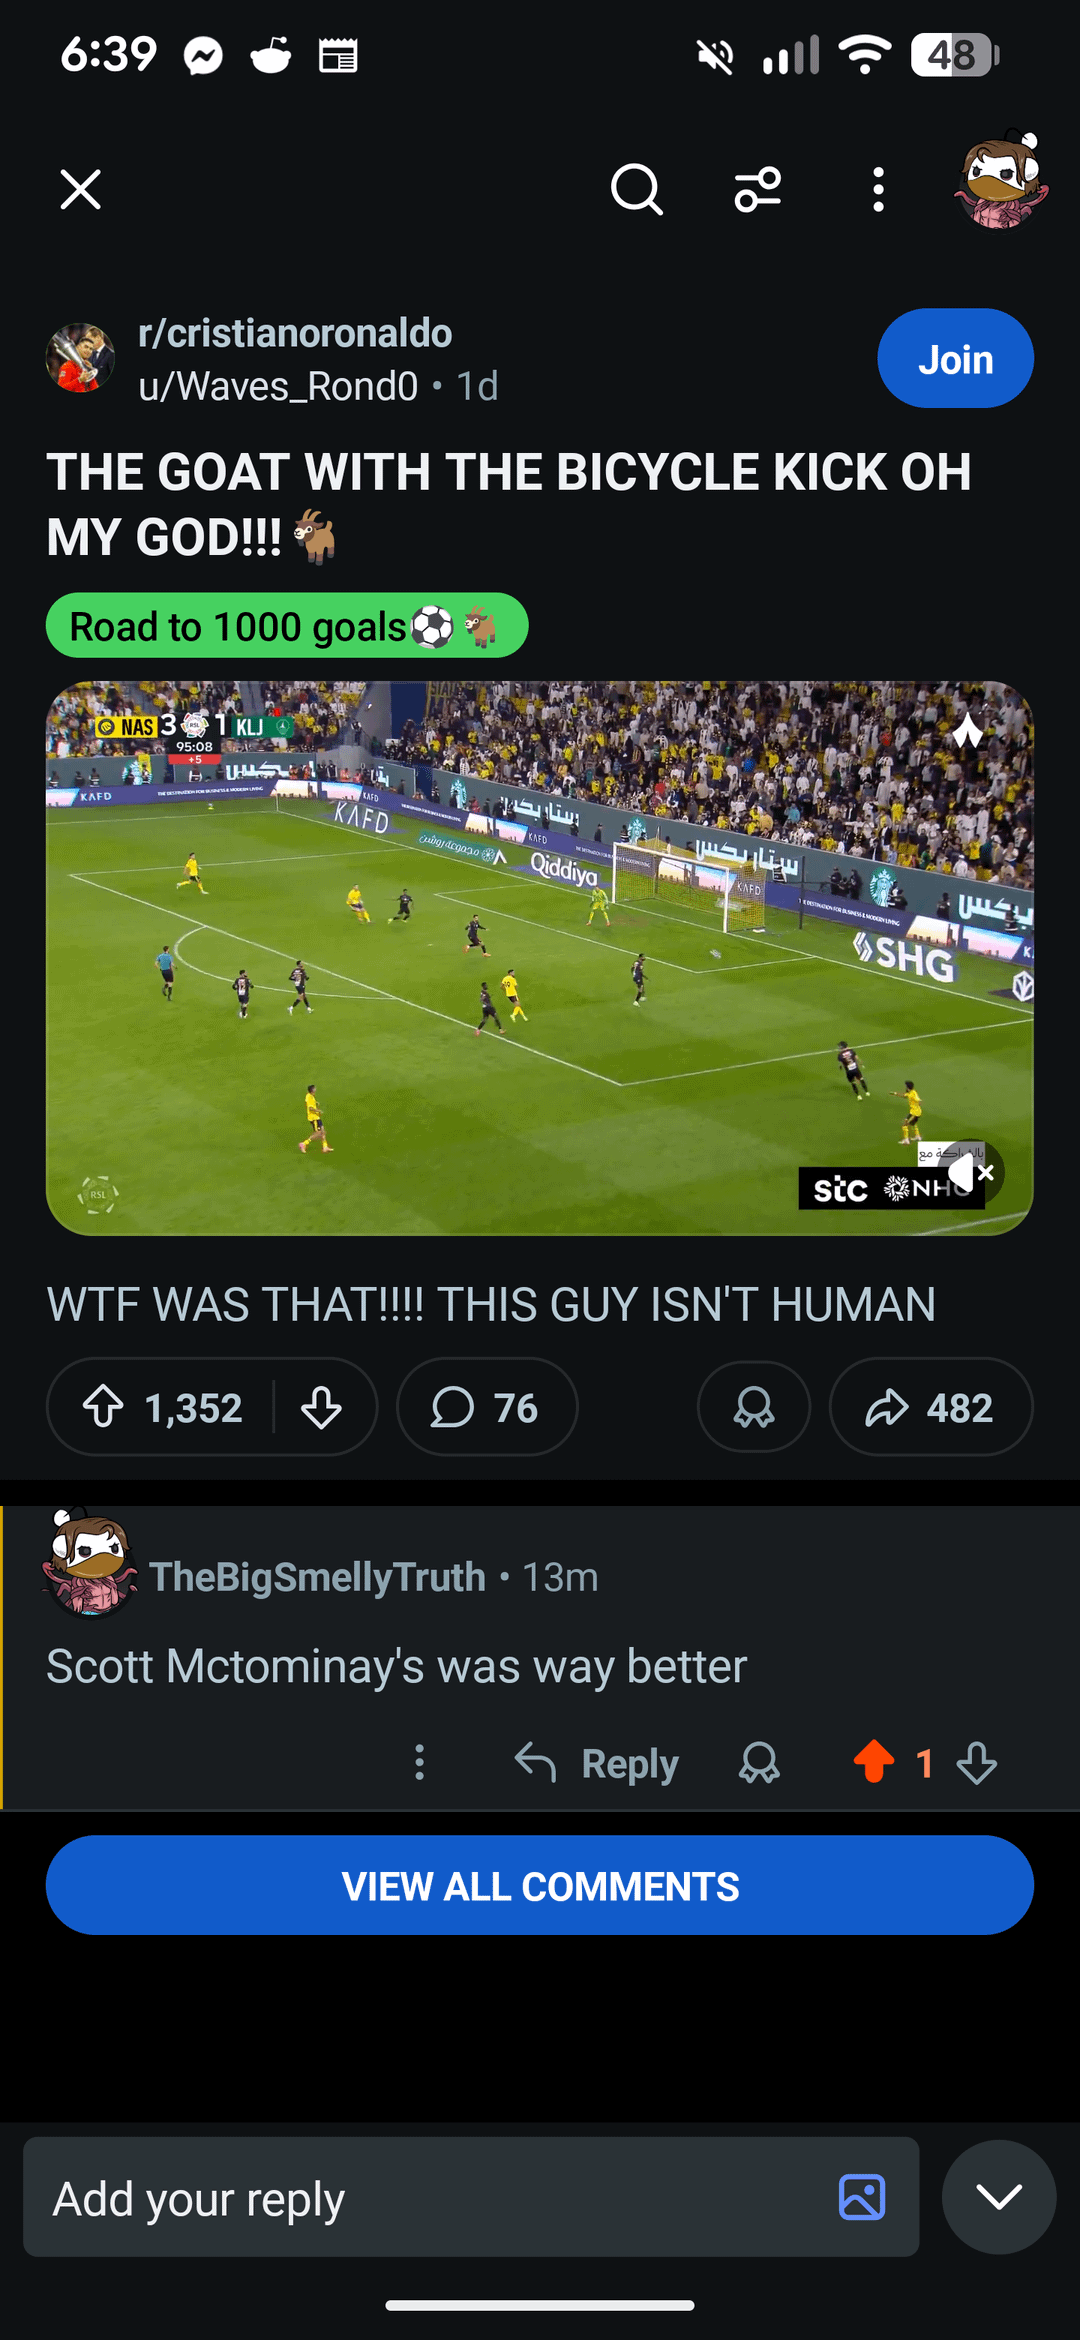Select the Road to 1000 goals flair
Image resolution: width=1080 pixels, height=2340 pixels.
coord(287,627)
